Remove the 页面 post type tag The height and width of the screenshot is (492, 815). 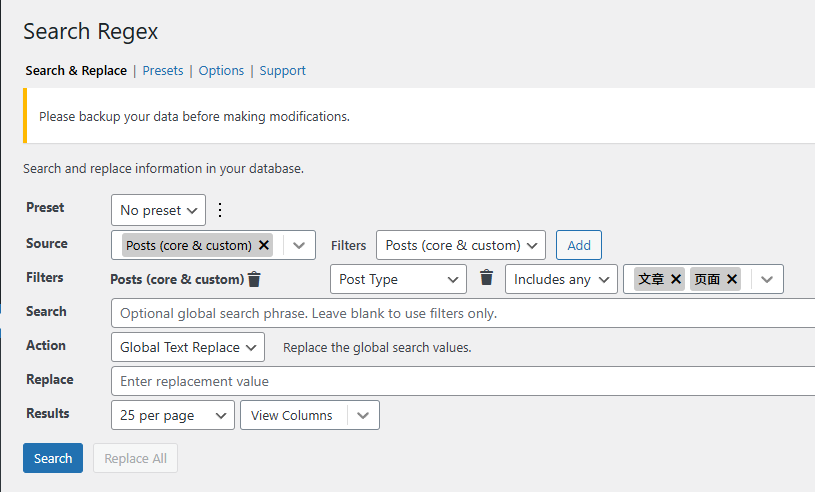click(x=732, y=280)
